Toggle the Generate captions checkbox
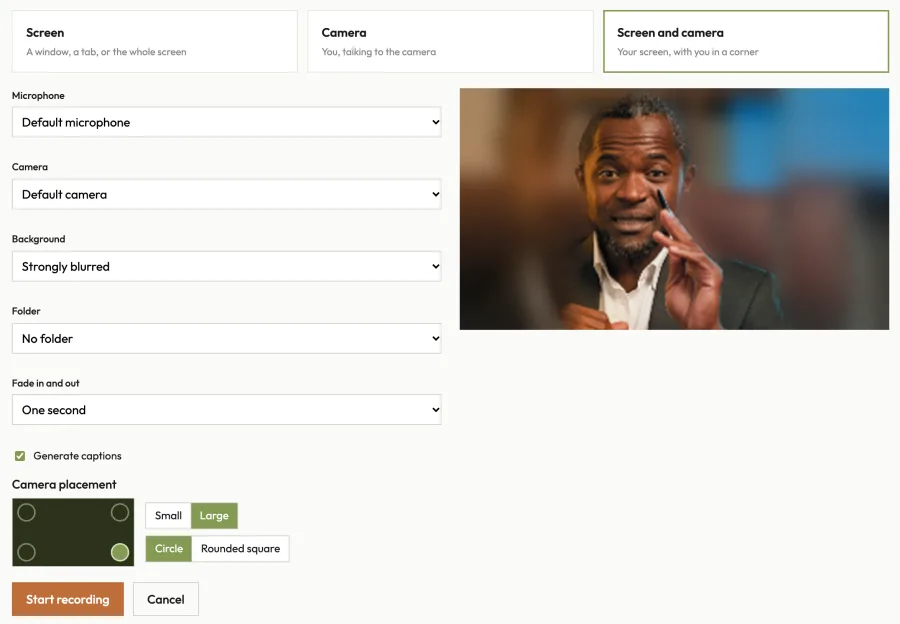 (20, 456)
